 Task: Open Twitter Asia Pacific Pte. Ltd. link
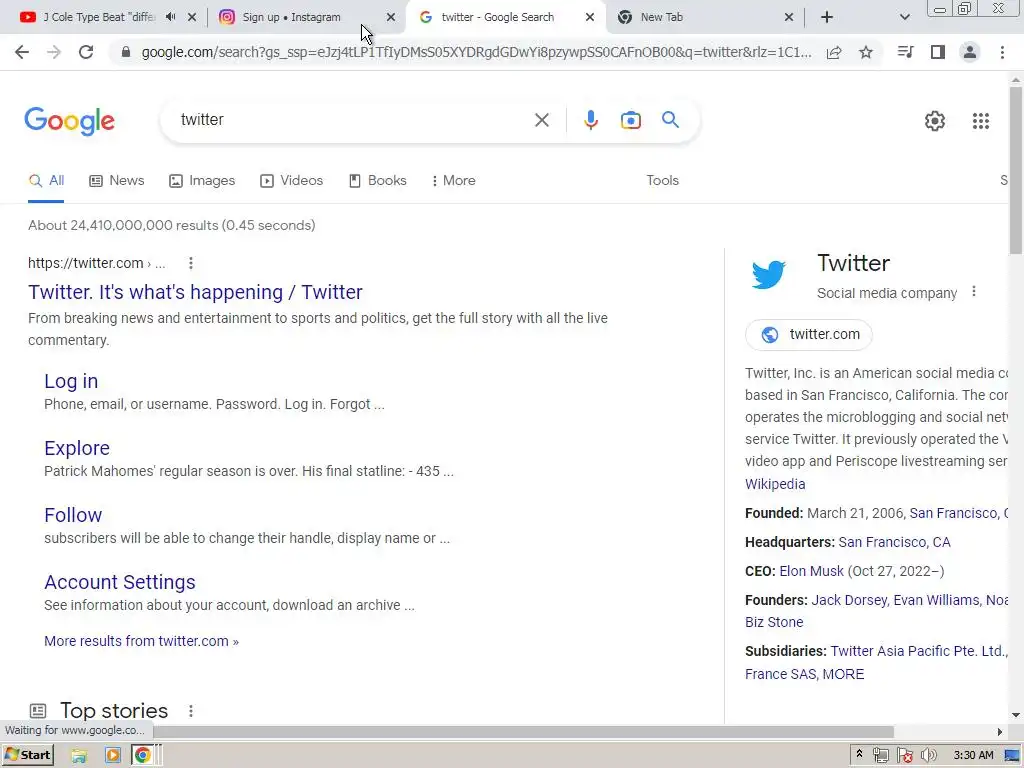(x=917, y=652)
